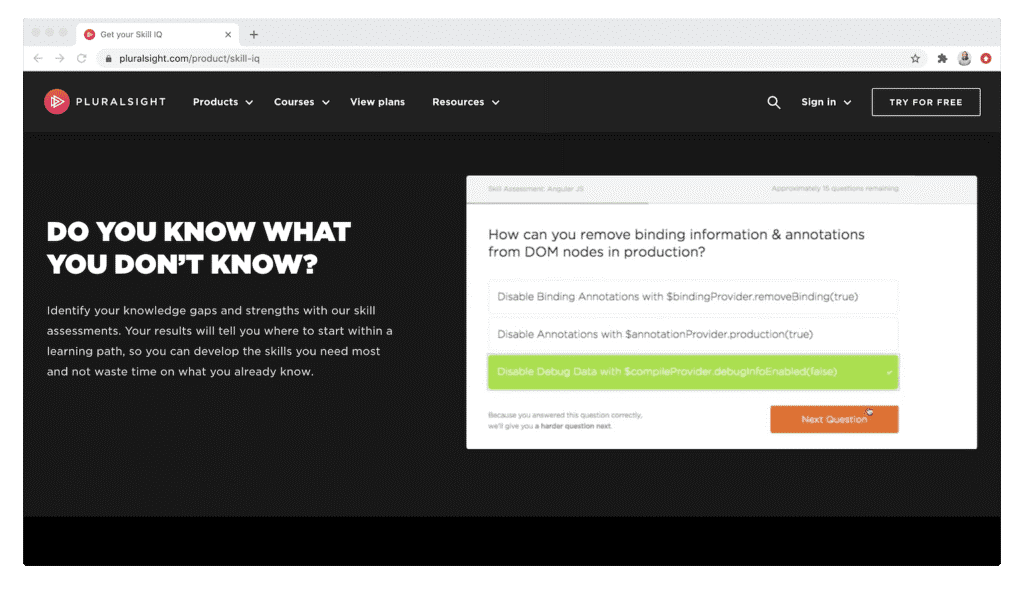Image resolution: width=1024 pixels, height=594 pixels.
Task: Open the browser extensions puzzle icon
Action: tap(942, 58)
